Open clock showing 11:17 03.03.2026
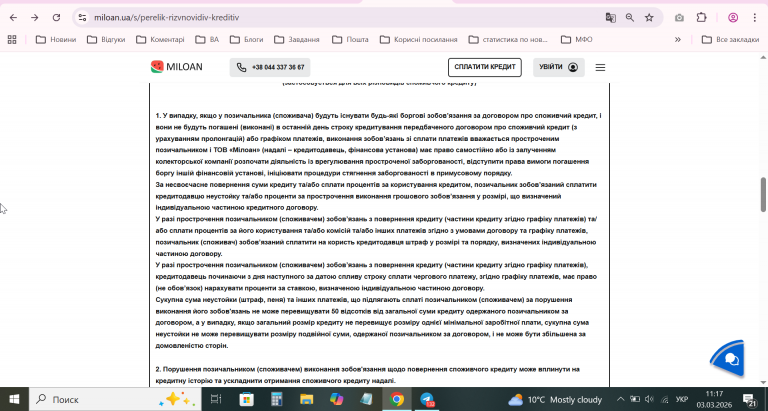Image resolution: width=768 pixels, height=411 pixels. pyautogui.click(x=714, y=399)
